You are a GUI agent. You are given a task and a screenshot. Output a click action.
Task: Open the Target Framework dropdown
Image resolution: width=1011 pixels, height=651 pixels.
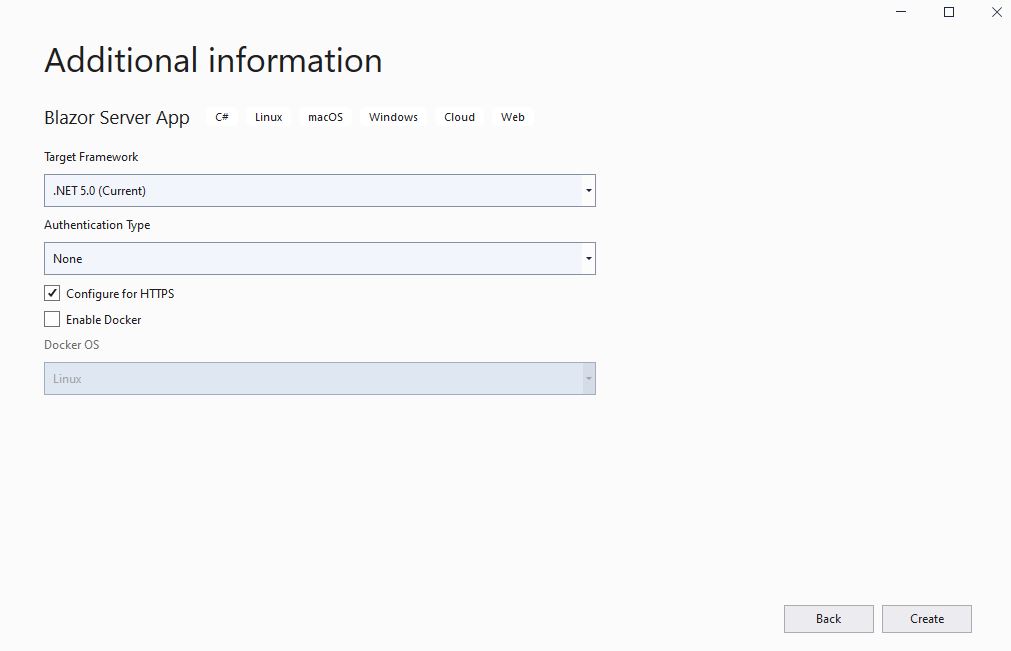tap(320, 191)
